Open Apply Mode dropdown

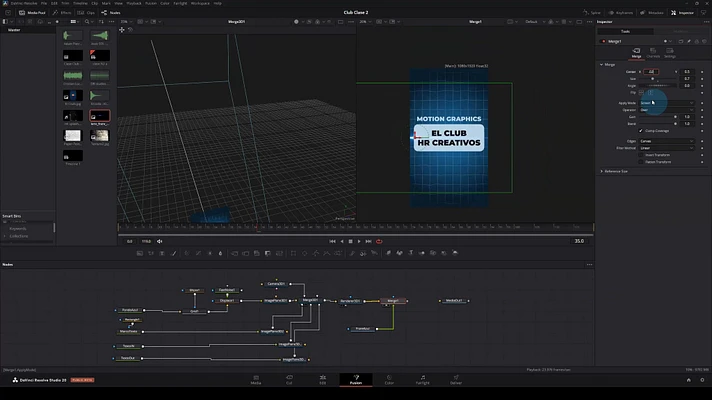[x=667, y=103]
